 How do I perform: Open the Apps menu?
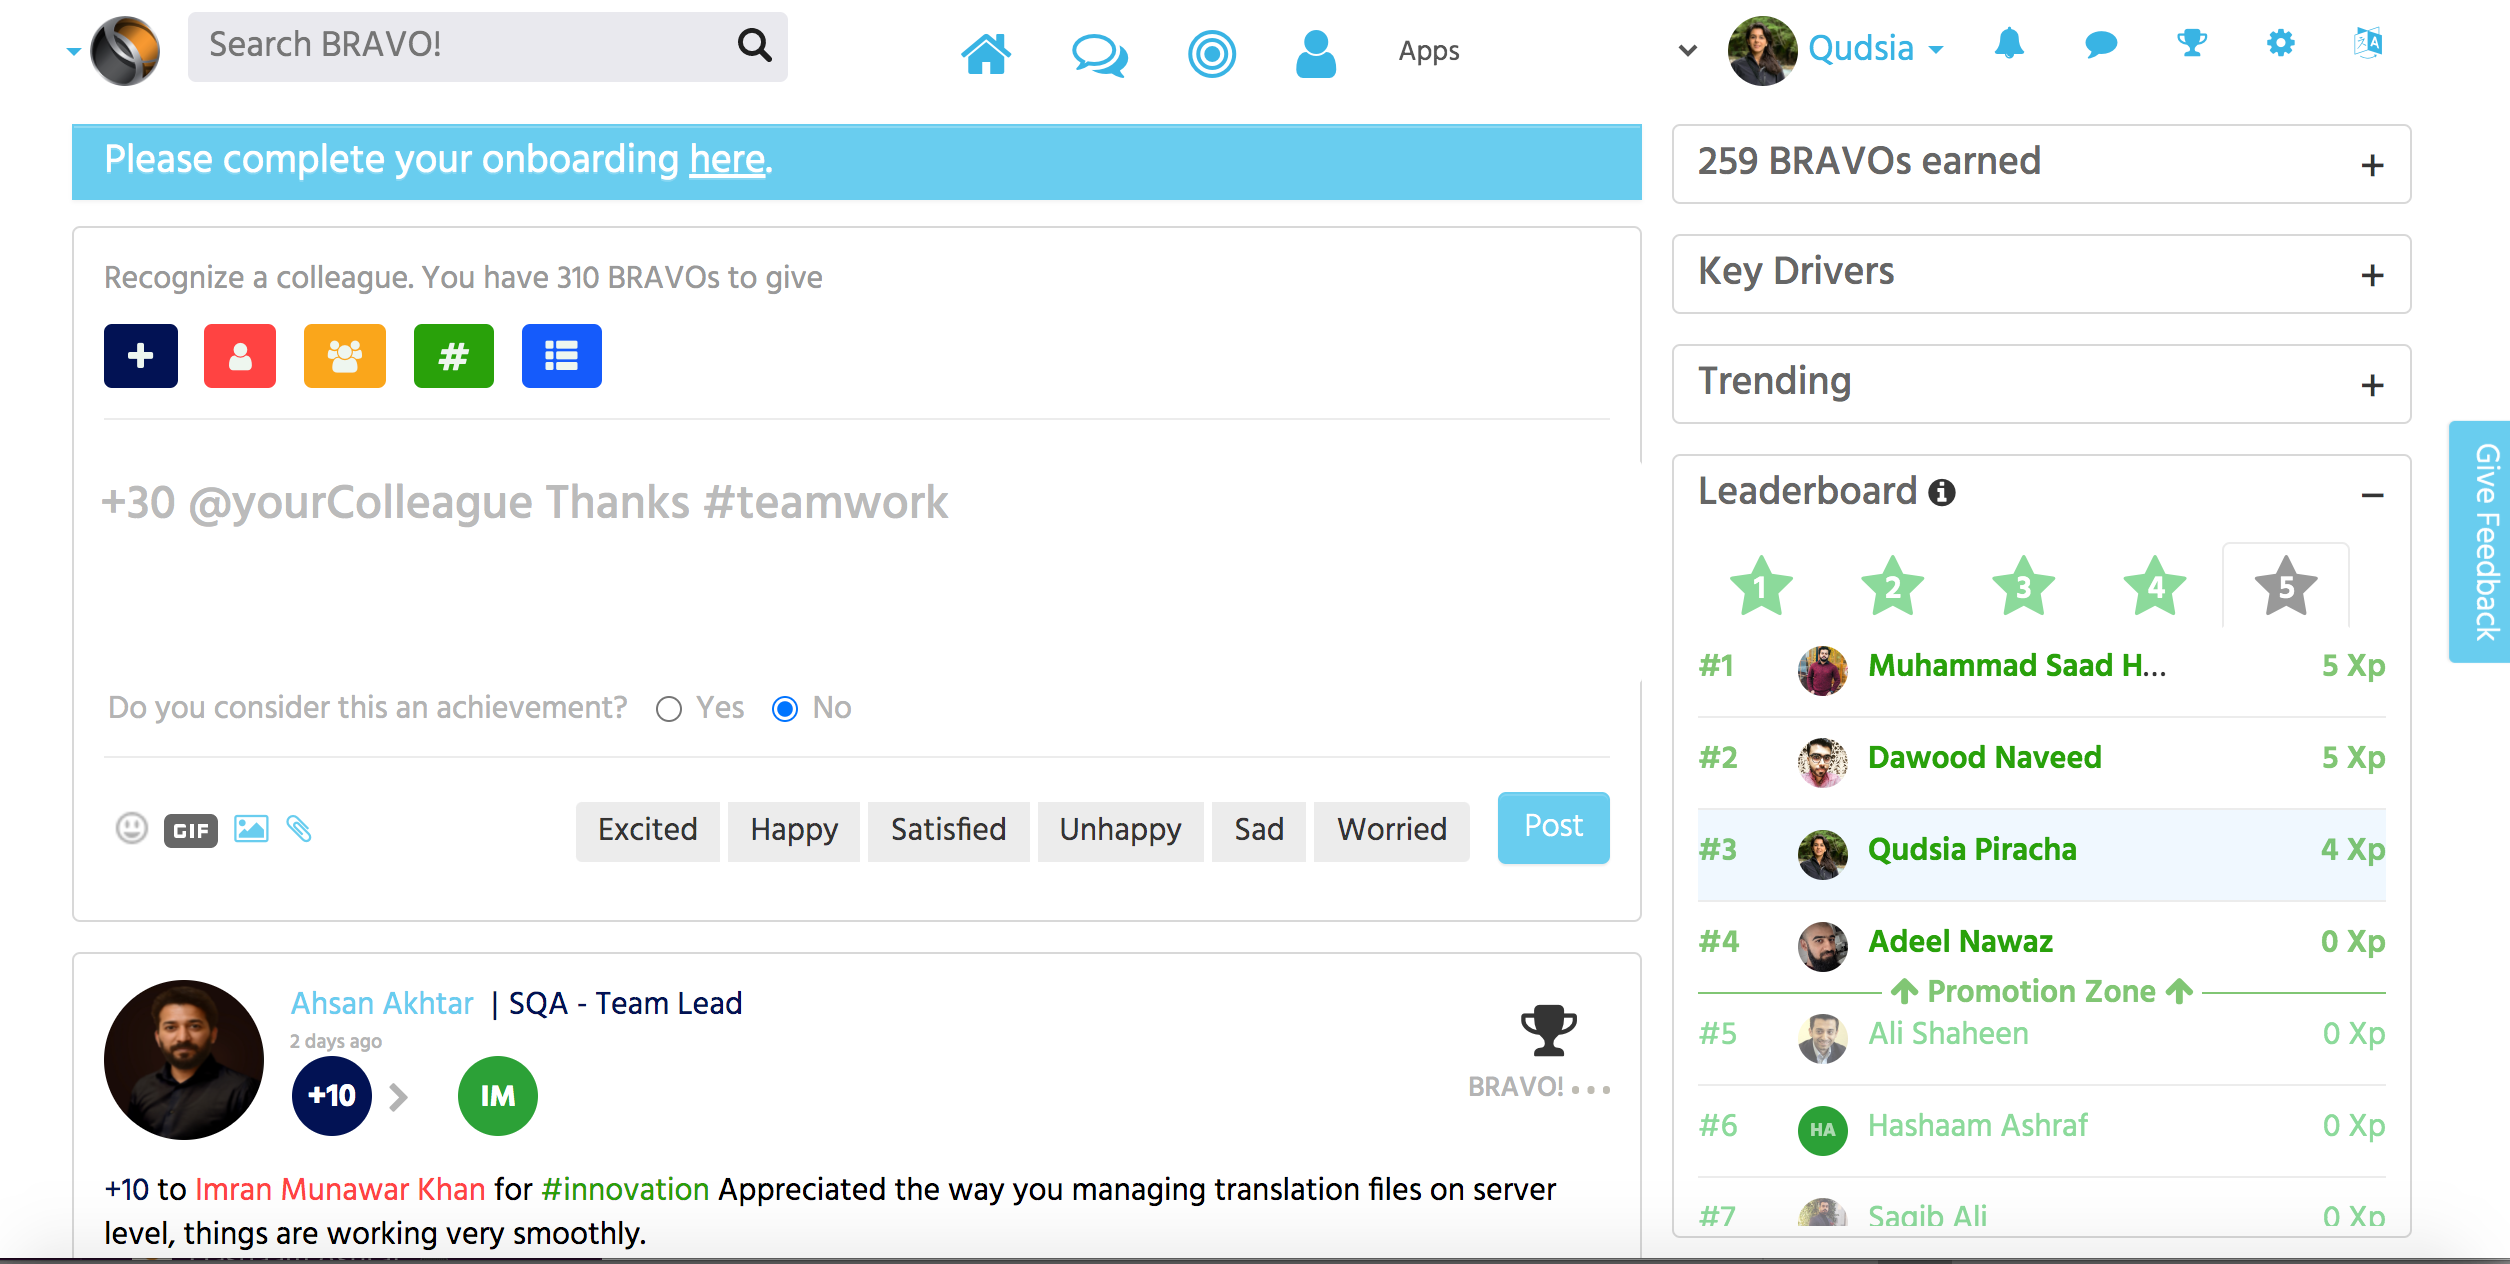click(x=1429, y=51)
